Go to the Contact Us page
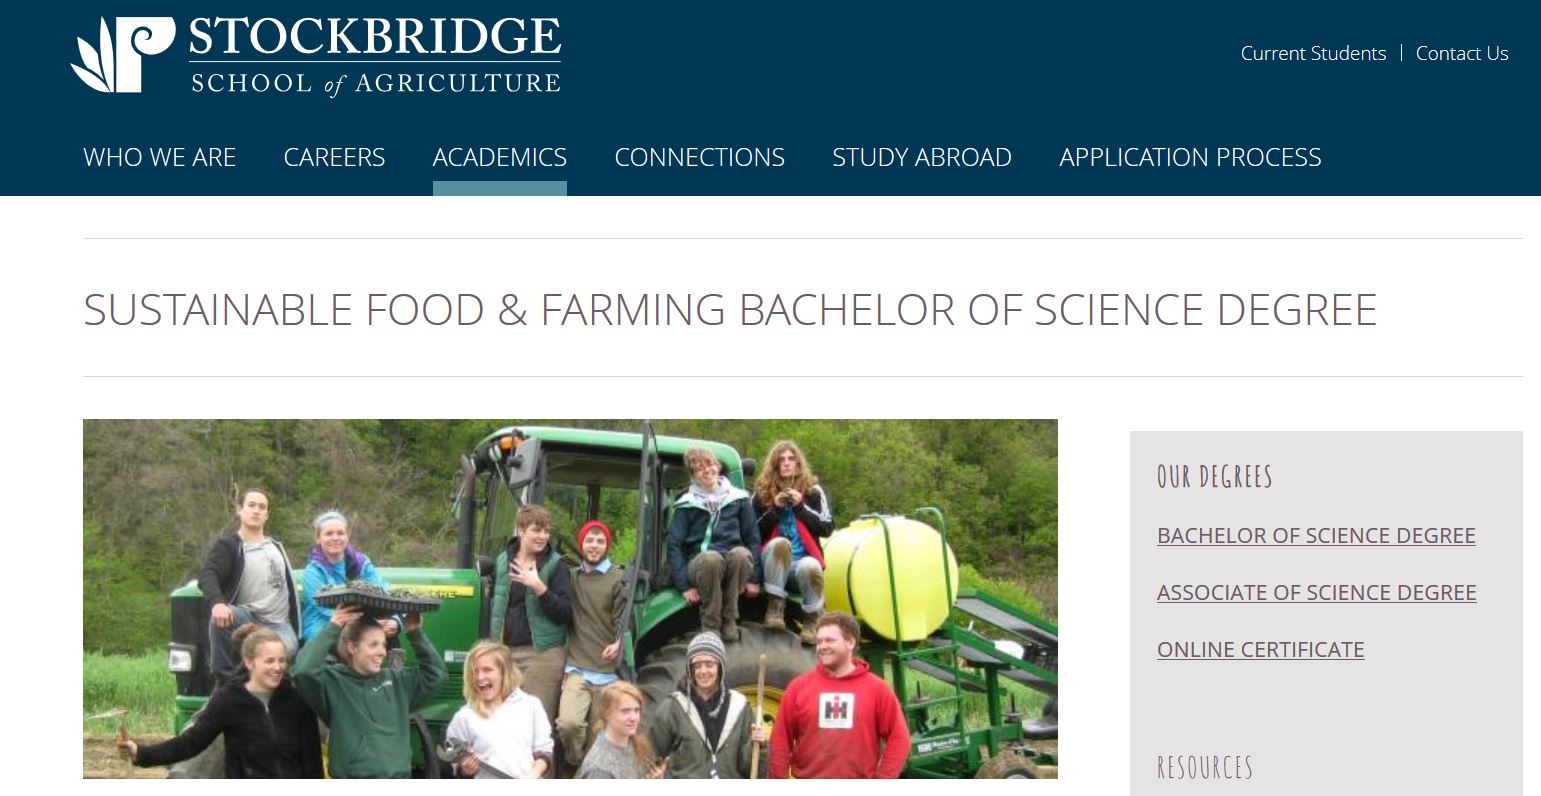The image size is (1541, 796). click(x=1461, y=54)
